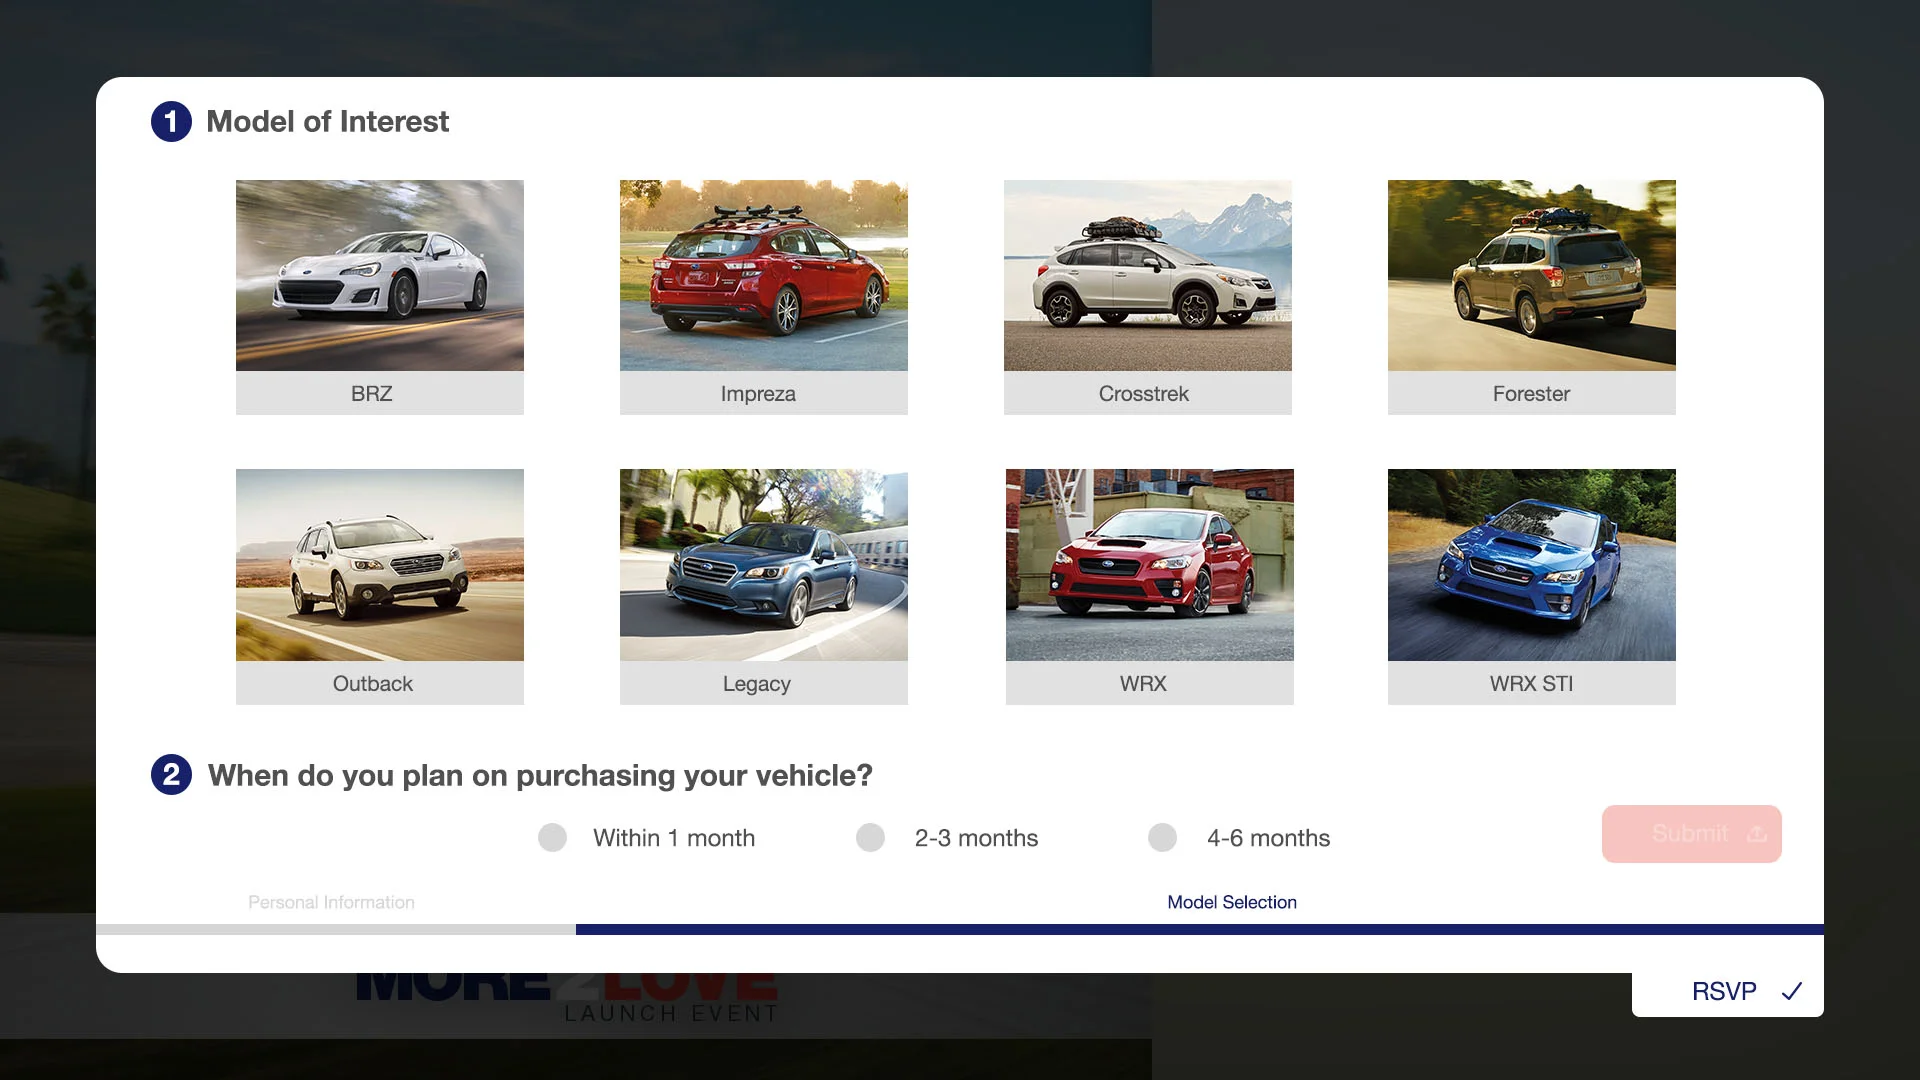The height and width of the screenshot is (1080, 1920).
Task: Choose the red Impreza model photo
Action: click(763, 276)
